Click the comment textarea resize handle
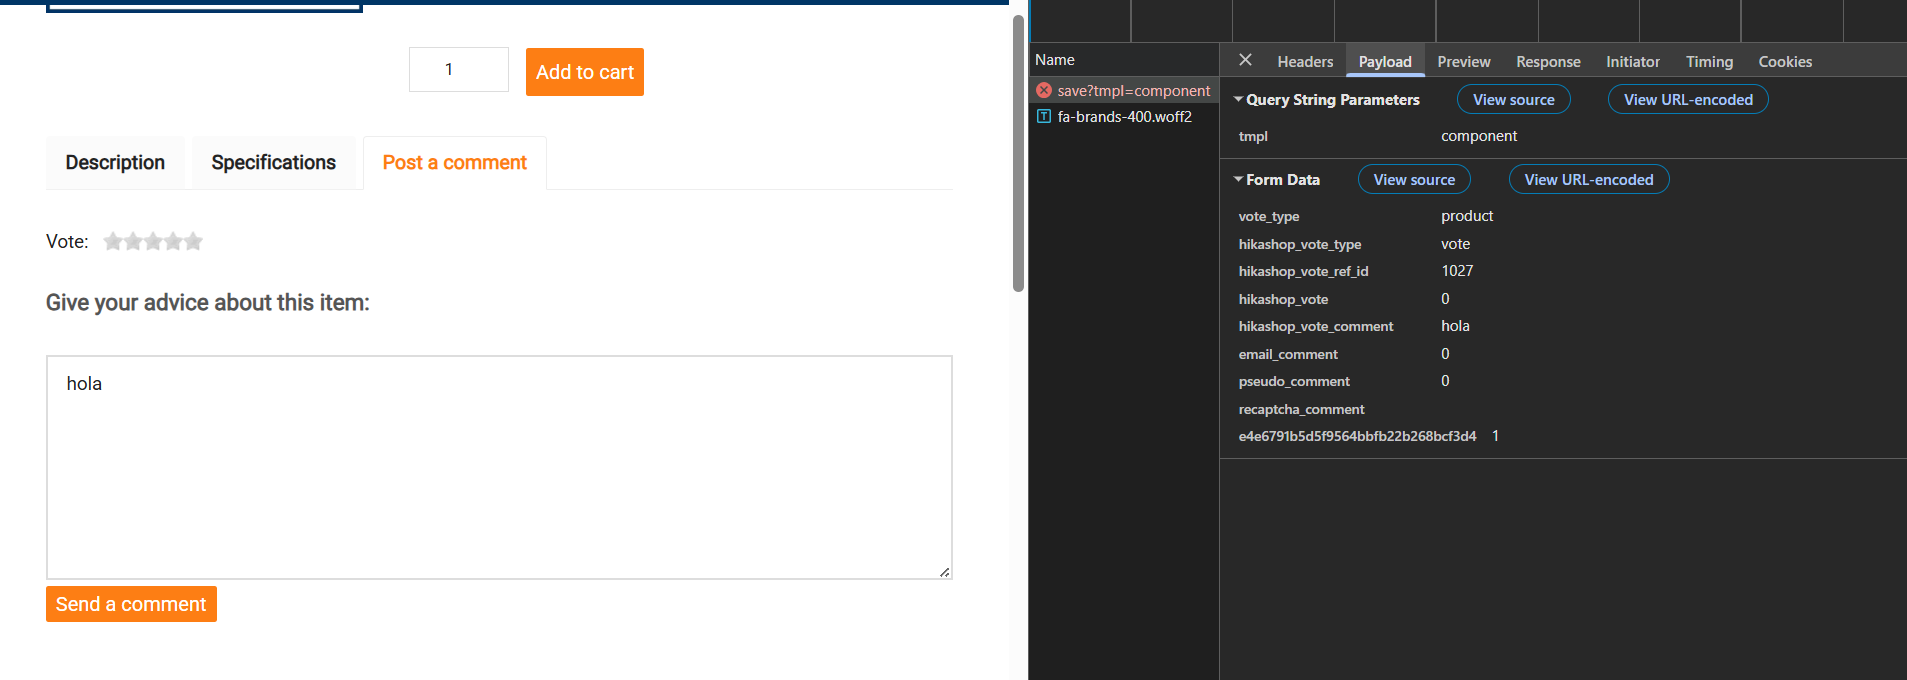Screen dimensions: 1907x680 944,572
